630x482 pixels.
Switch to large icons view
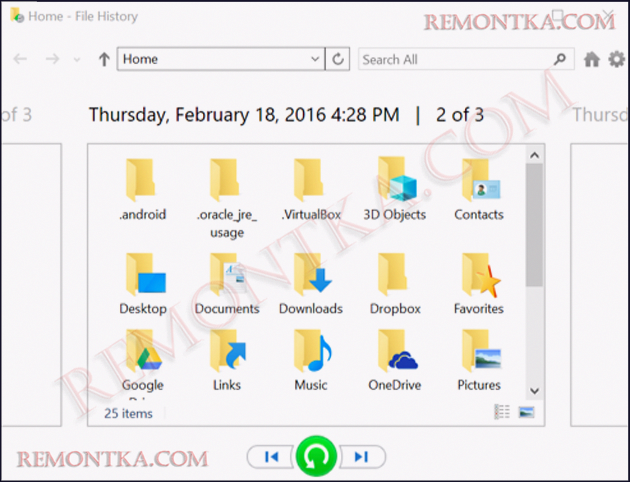pyautogui.click(x=526, y=412)
